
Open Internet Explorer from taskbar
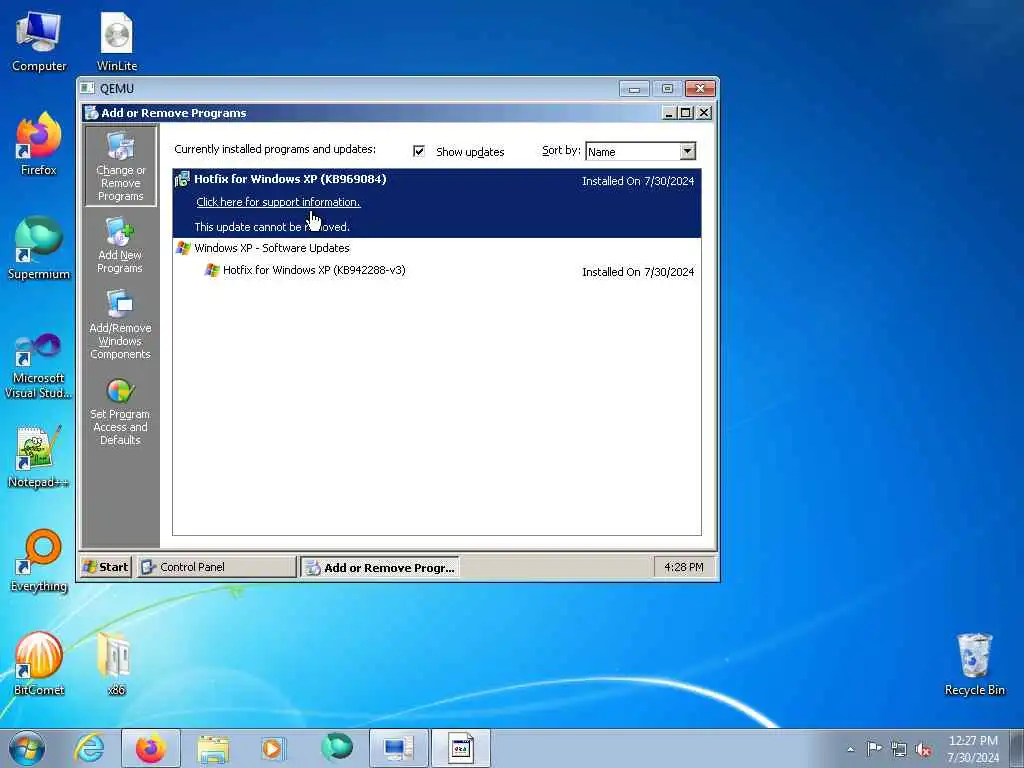pos(89,748)
